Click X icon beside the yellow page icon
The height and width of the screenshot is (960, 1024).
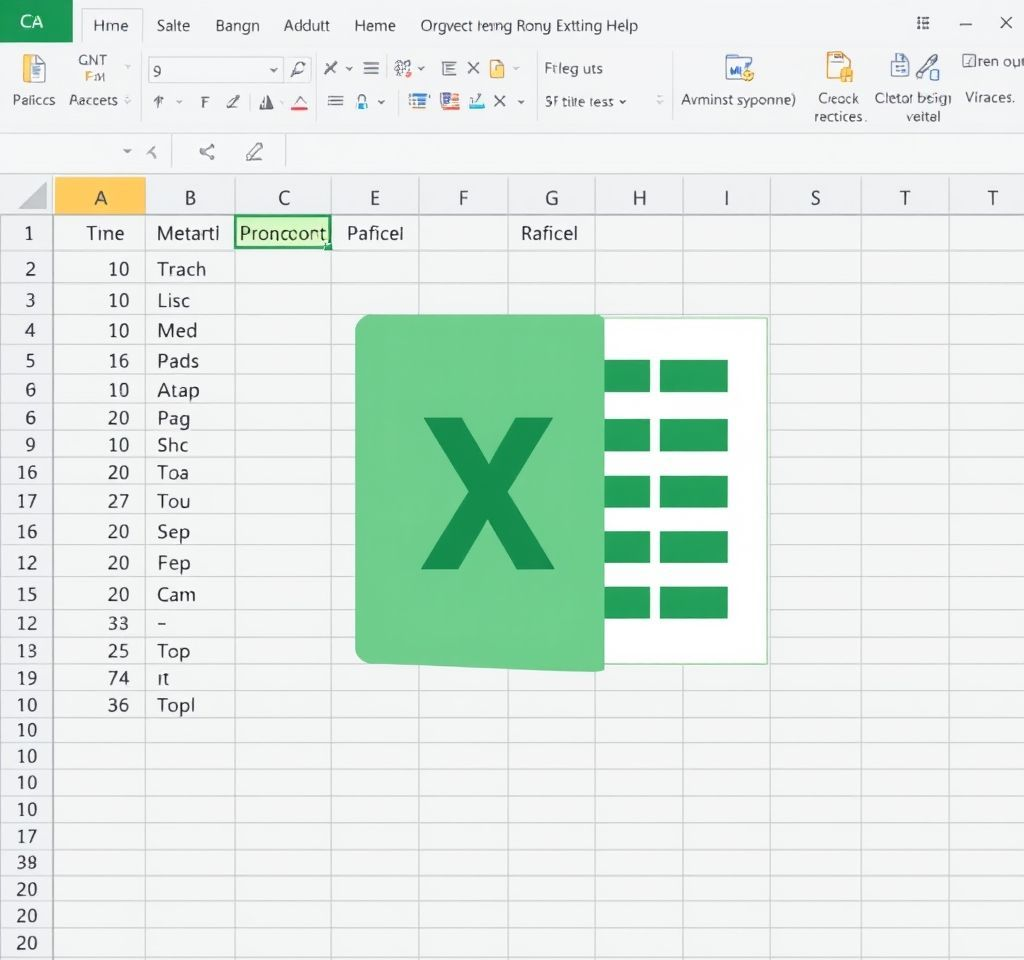click(x=473, y=68)
